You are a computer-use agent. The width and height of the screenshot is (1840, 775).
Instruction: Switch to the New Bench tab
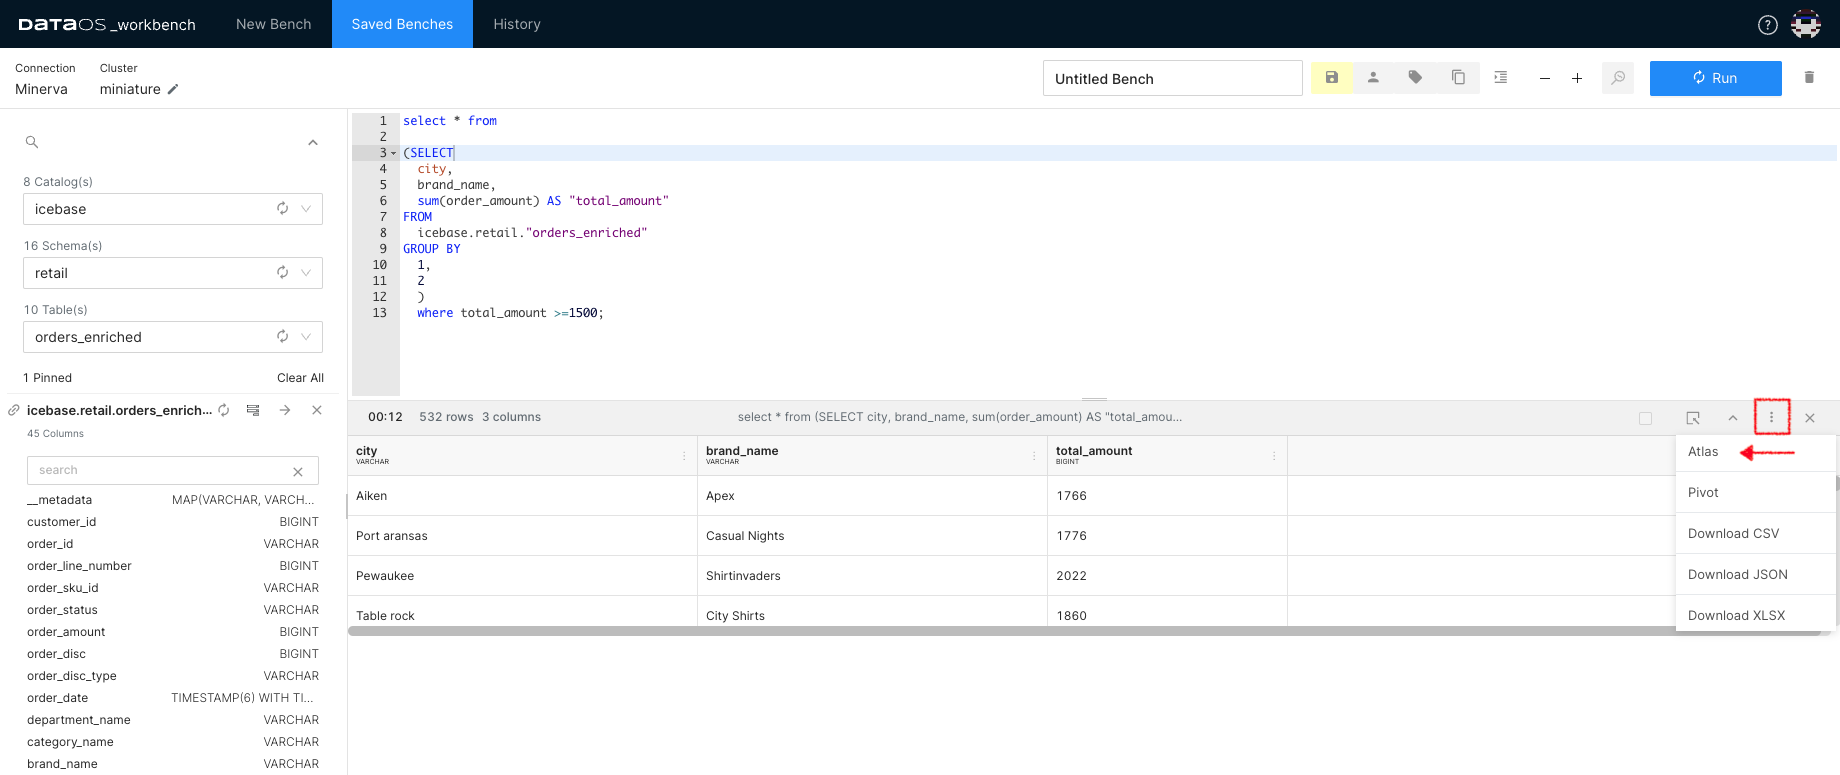[x=274, y=24]
